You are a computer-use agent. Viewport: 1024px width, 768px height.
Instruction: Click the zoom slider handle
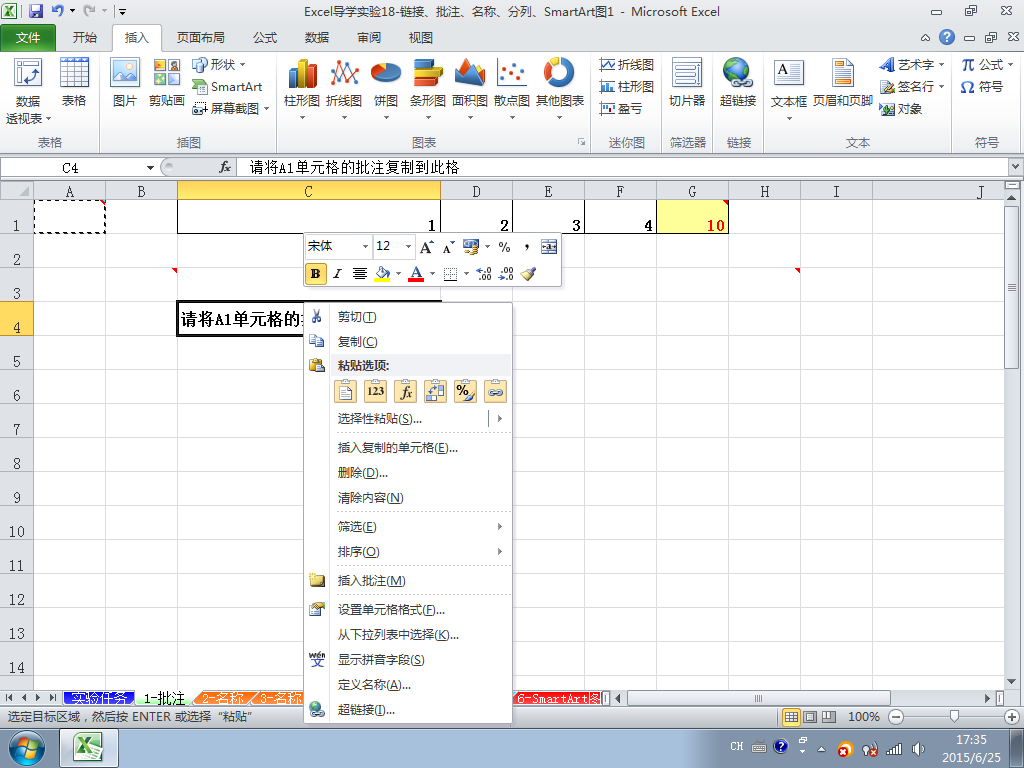click(954, 716)
